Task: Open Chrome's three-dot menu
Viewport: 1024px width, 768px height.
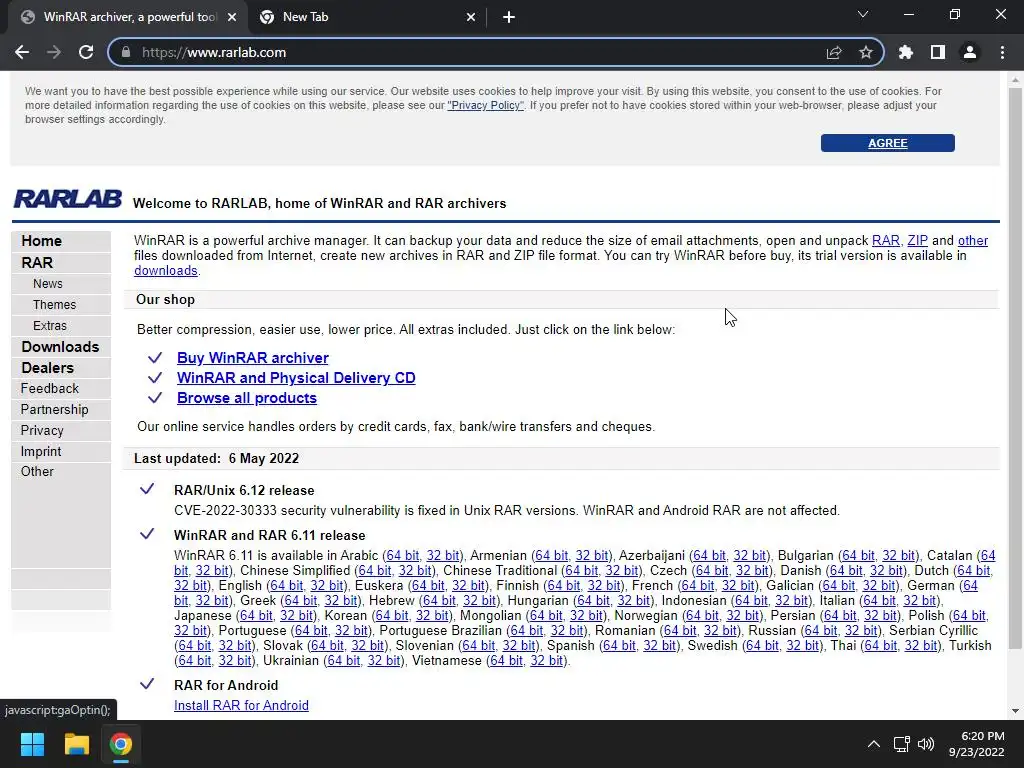Action: (1002, 52)
